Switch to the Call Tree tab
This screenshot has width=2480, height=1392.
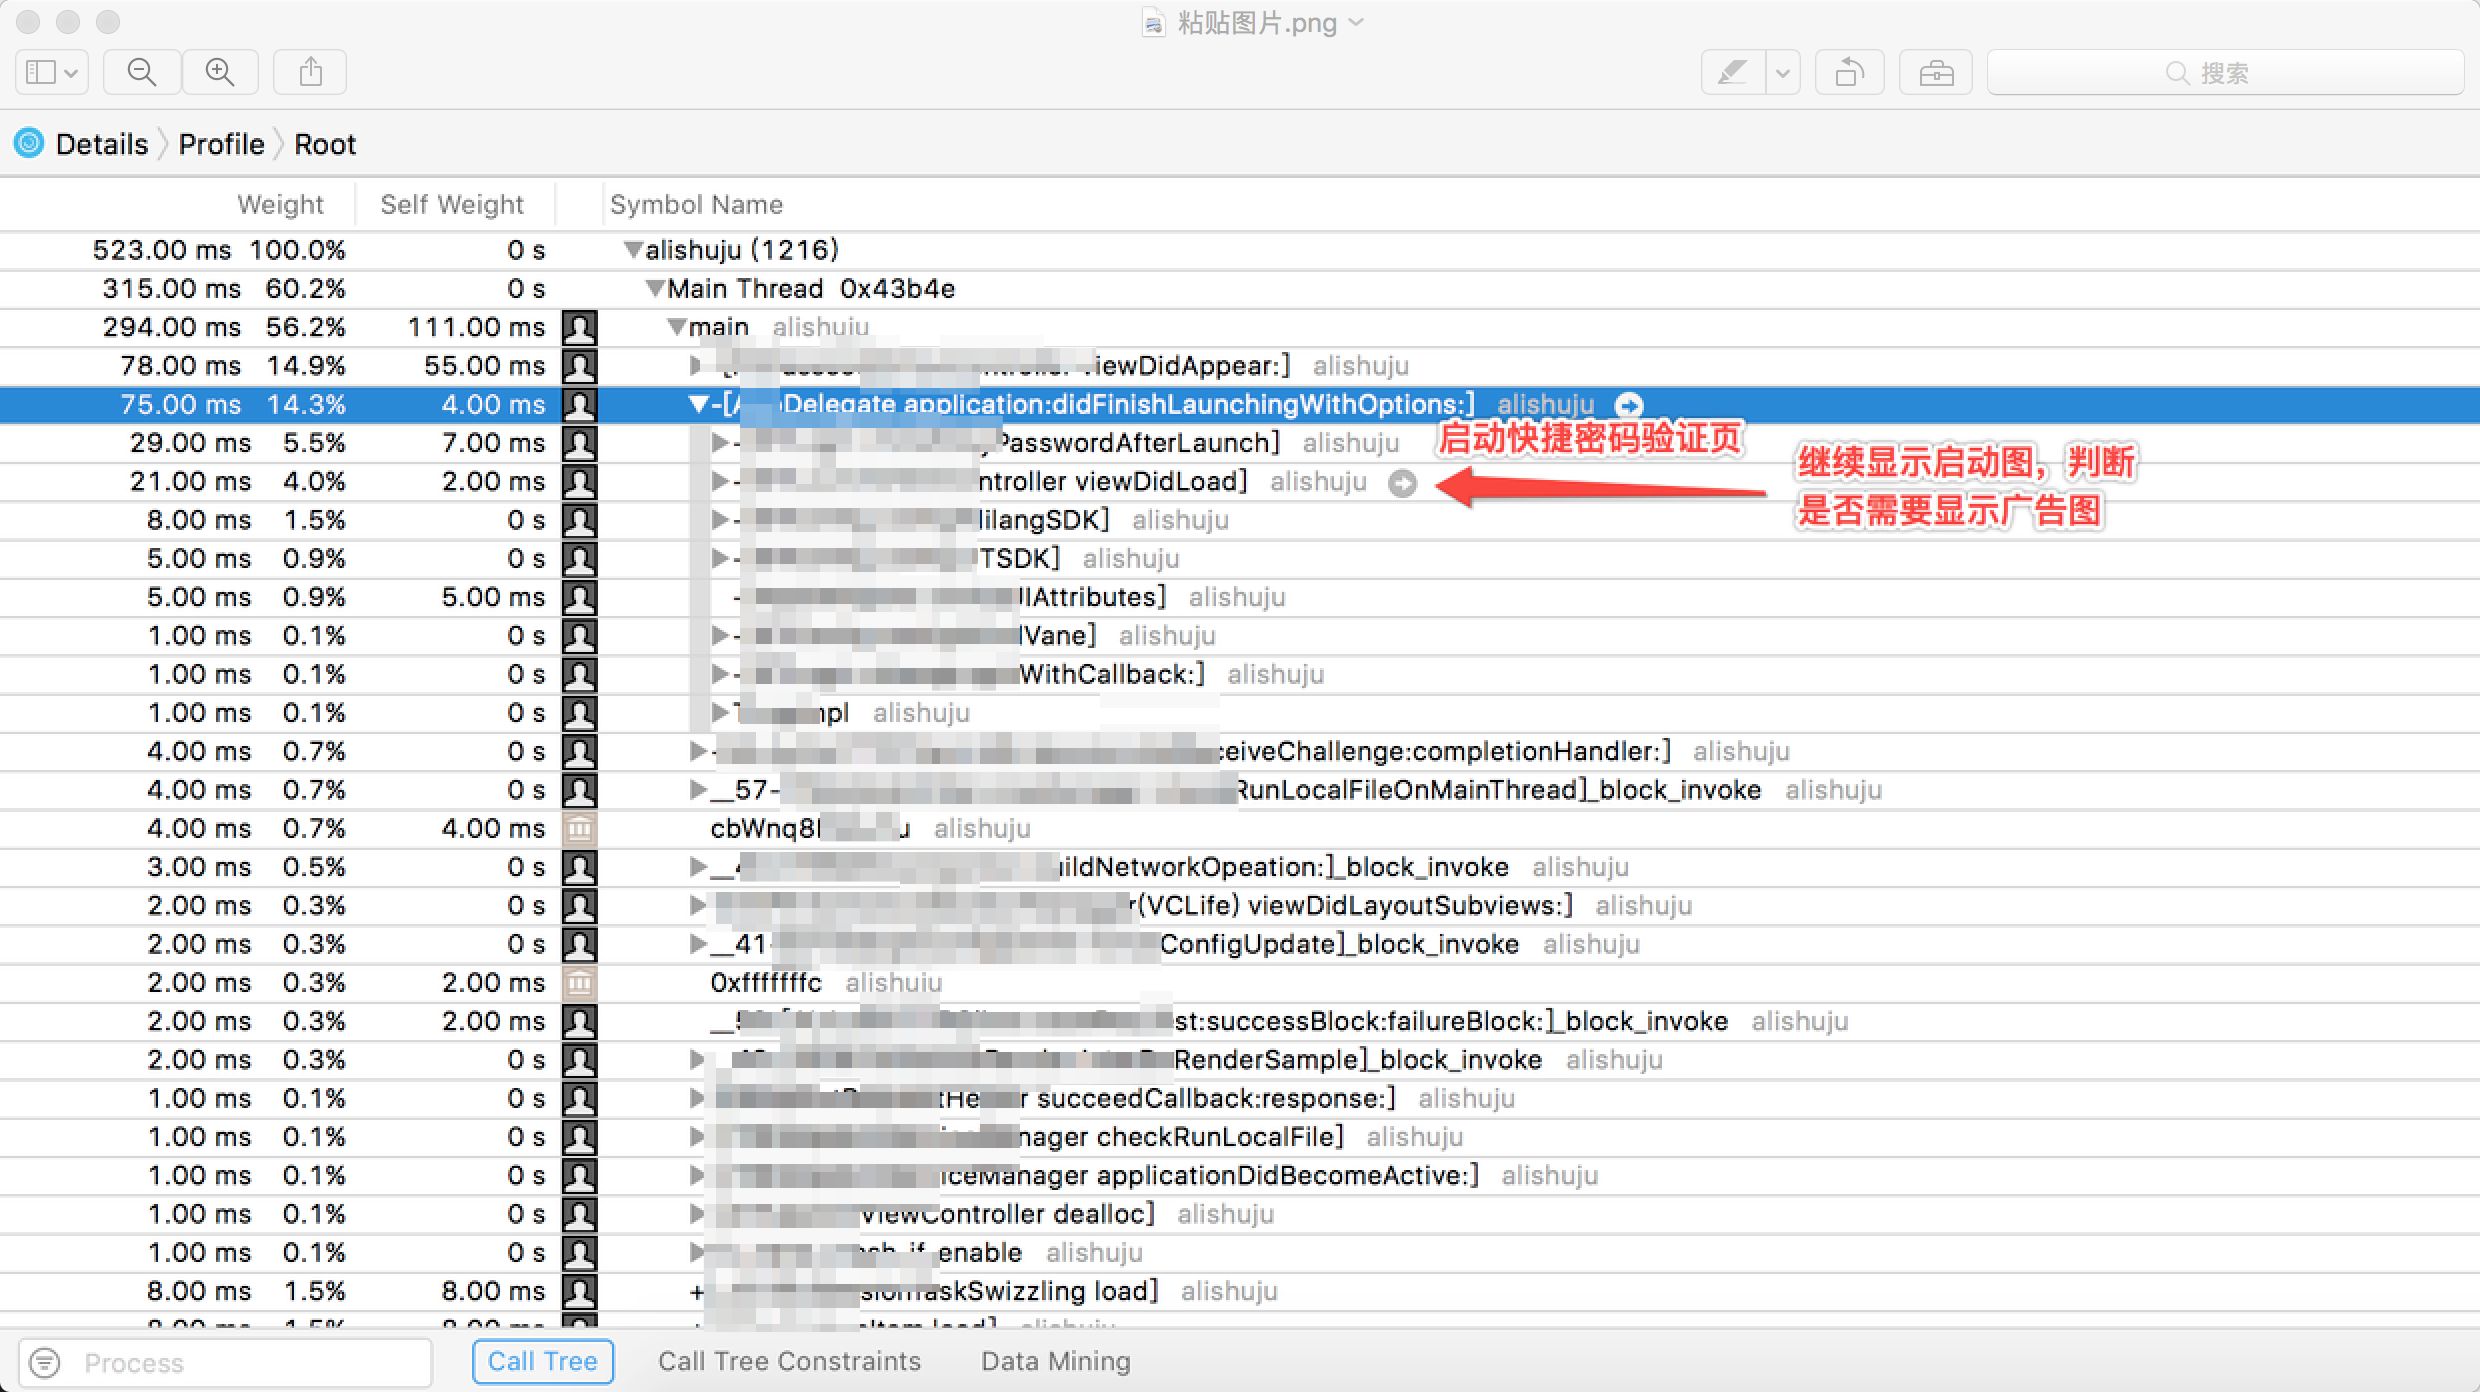[x=542, y=1361]
